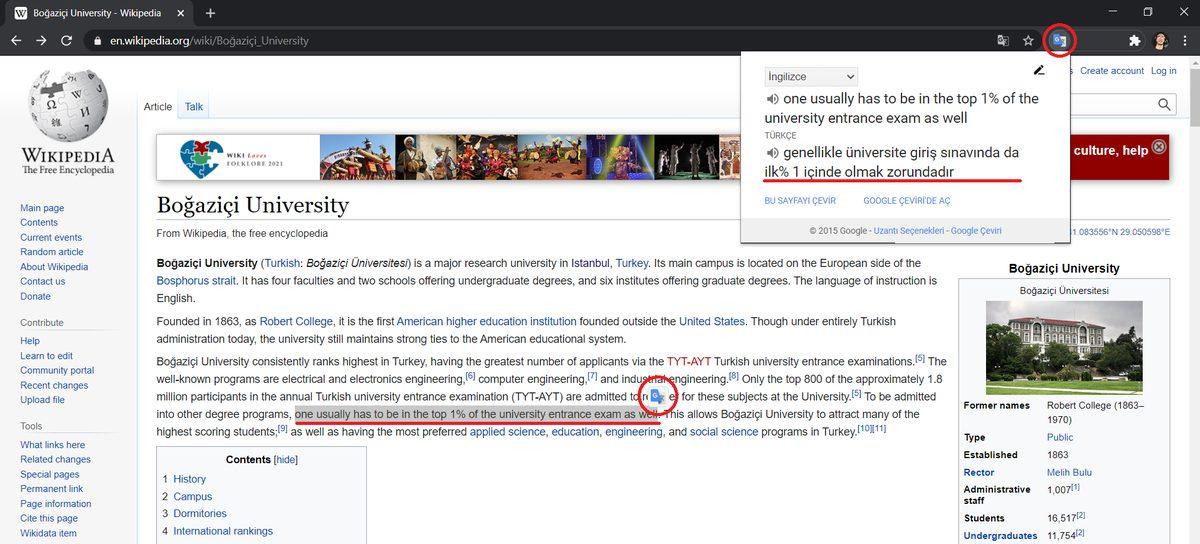Jump to Campus section in Contents
1200x544 pixels.
[x=192, y=496]
